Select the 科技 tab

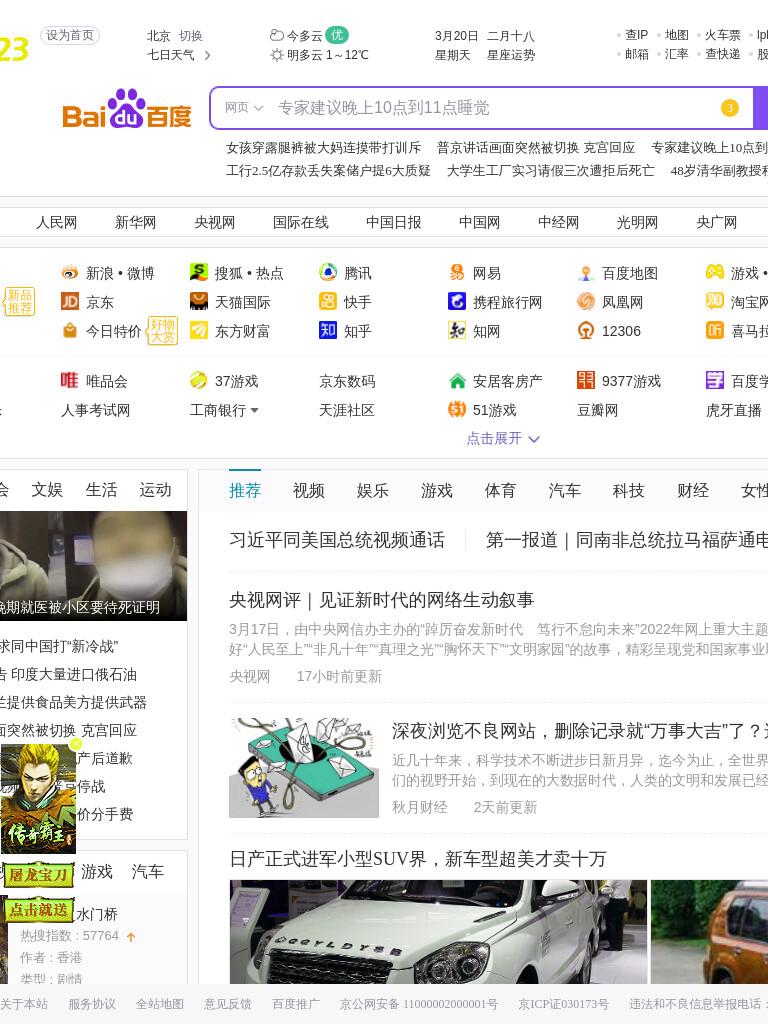click(628, 490)
